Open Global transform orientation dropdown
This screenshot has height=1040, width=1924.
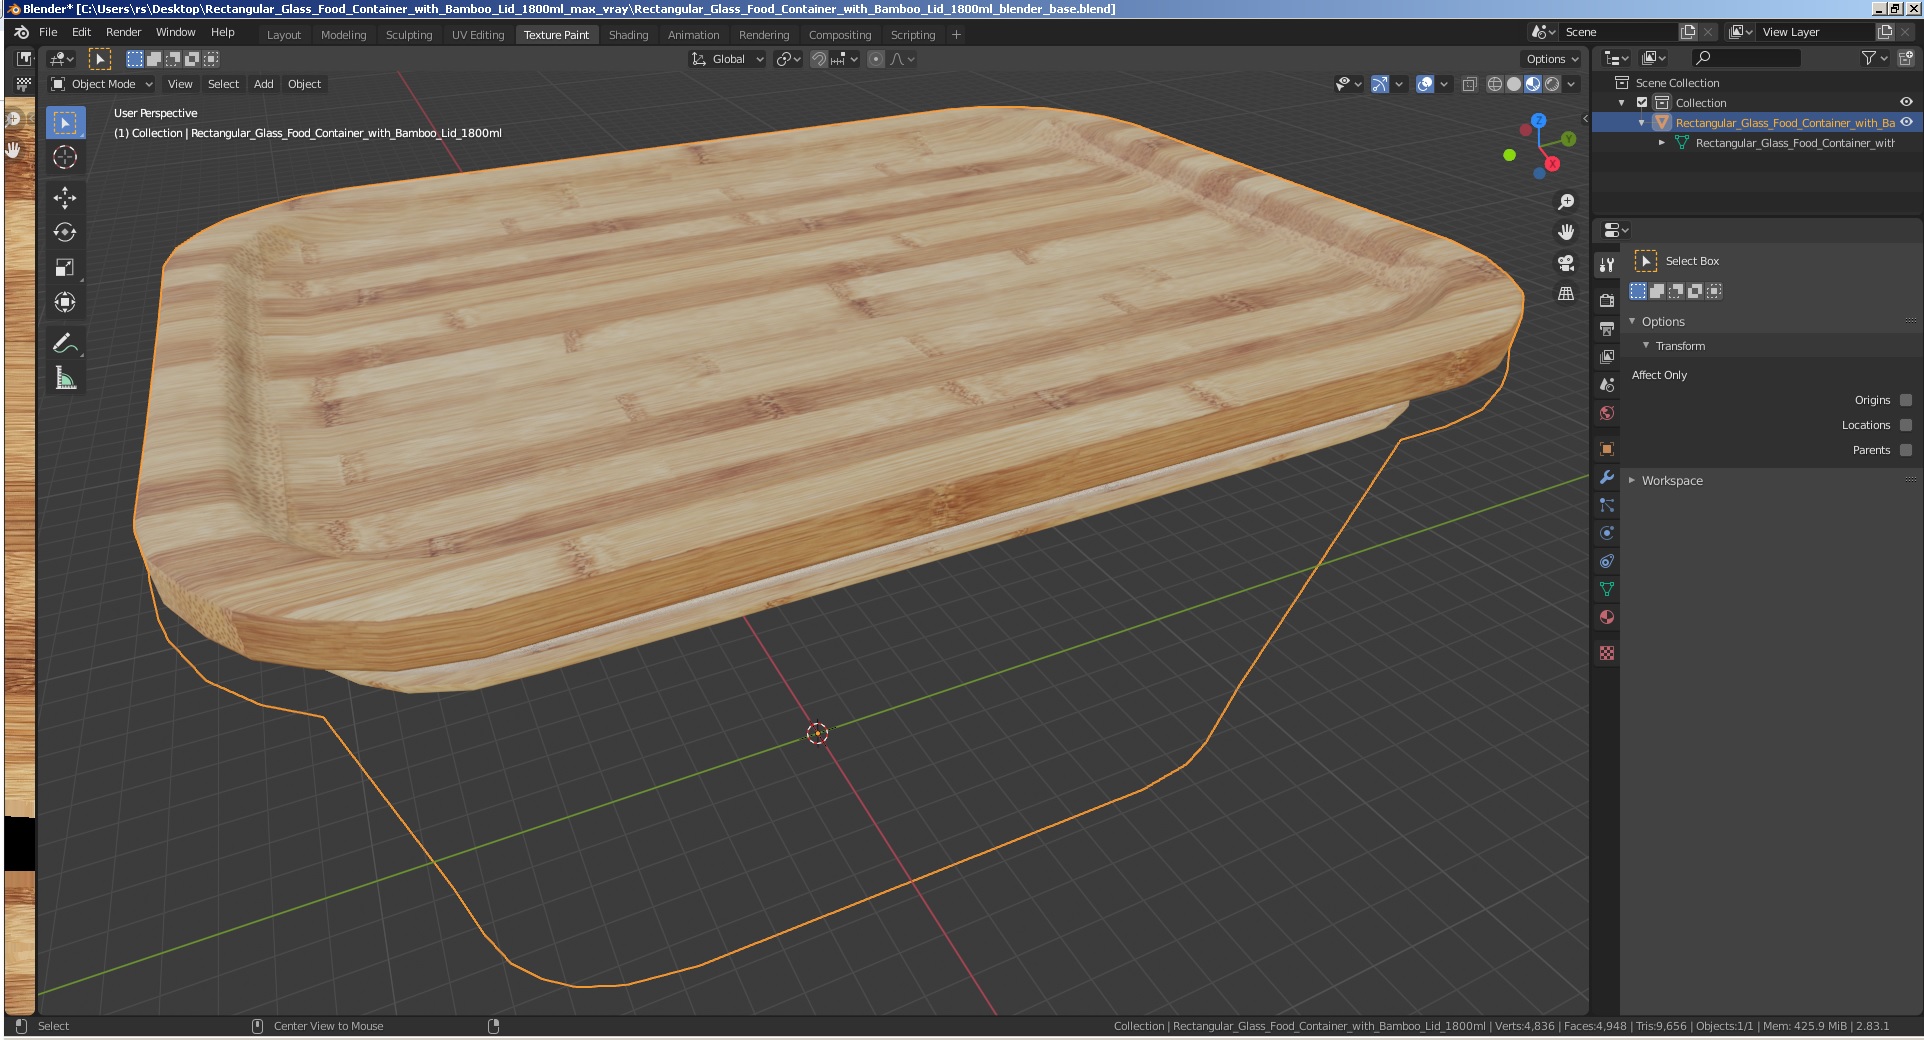(x=728, y=59)
